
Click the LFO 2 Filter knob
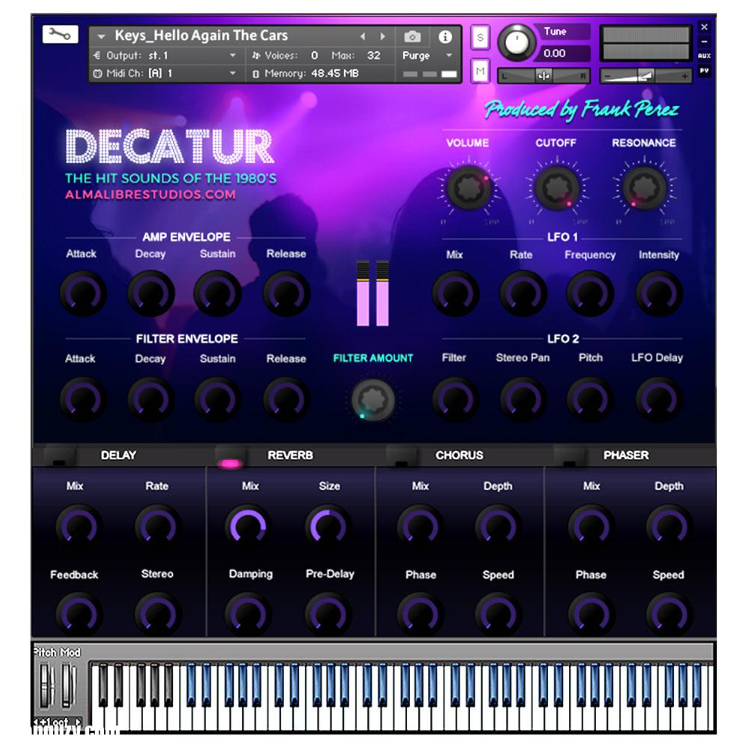[x=455, y=399]
